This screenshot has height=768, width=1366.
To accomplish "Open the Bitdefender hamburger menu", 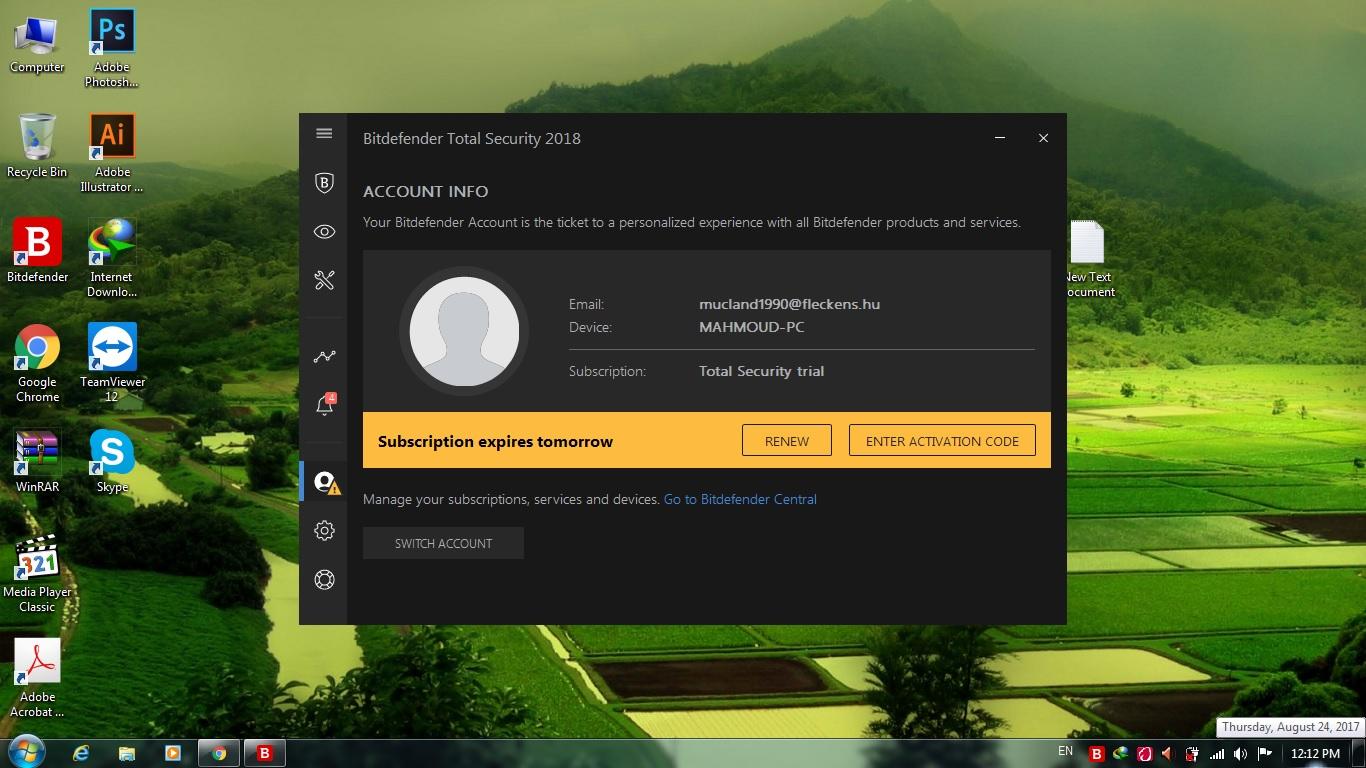I will click(324, 133).
